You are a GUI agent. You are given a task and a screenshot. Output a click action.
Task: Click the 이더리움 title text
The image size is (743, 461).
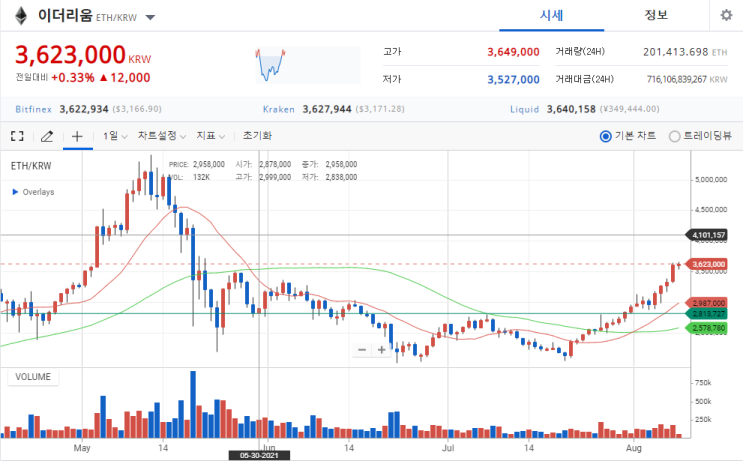(x=65, y=16)
